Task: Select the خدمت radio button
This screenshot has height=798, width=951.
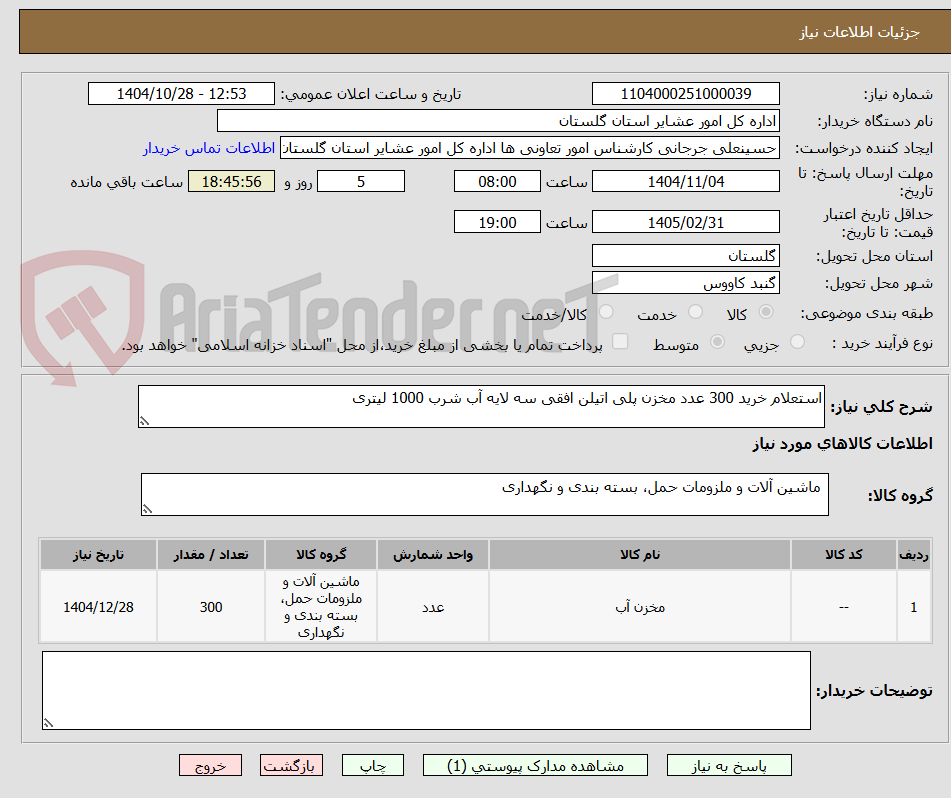Action: 695,312
